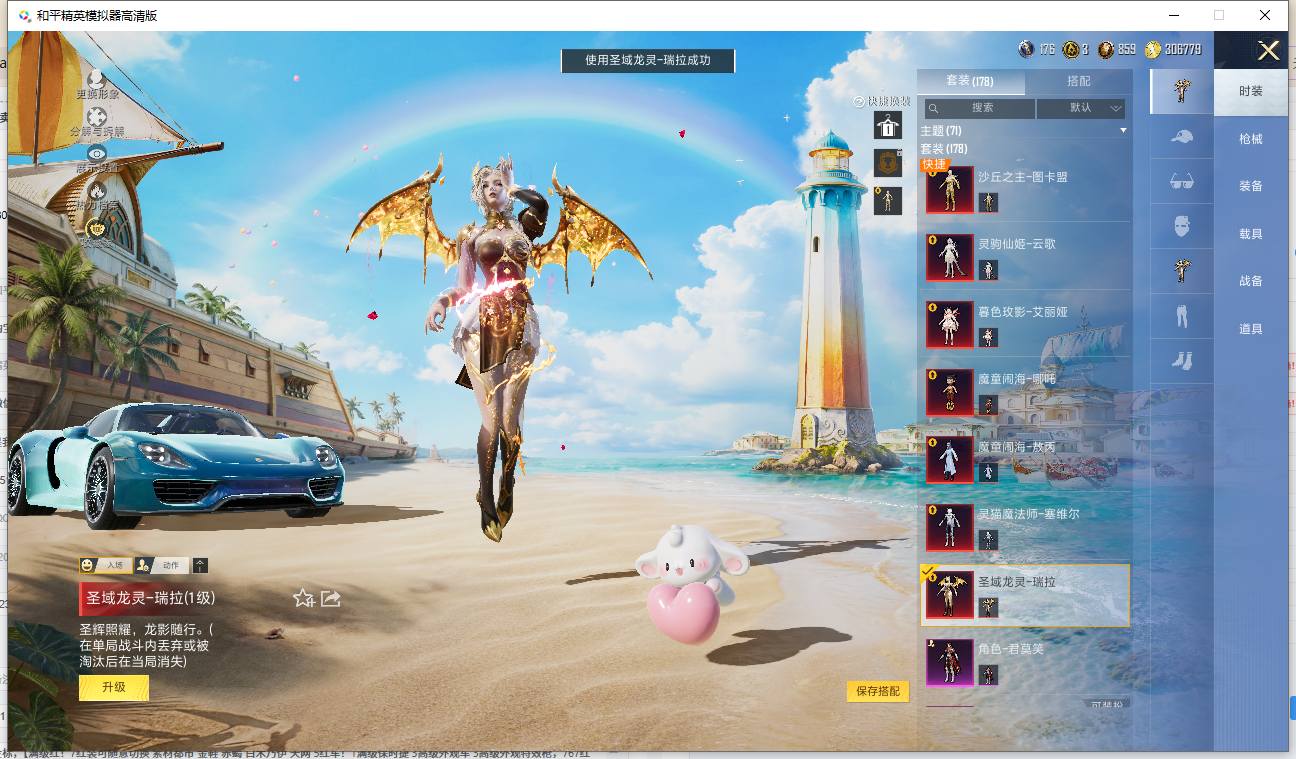Click 保存搭配 save outfit button

tap(878, 691)
